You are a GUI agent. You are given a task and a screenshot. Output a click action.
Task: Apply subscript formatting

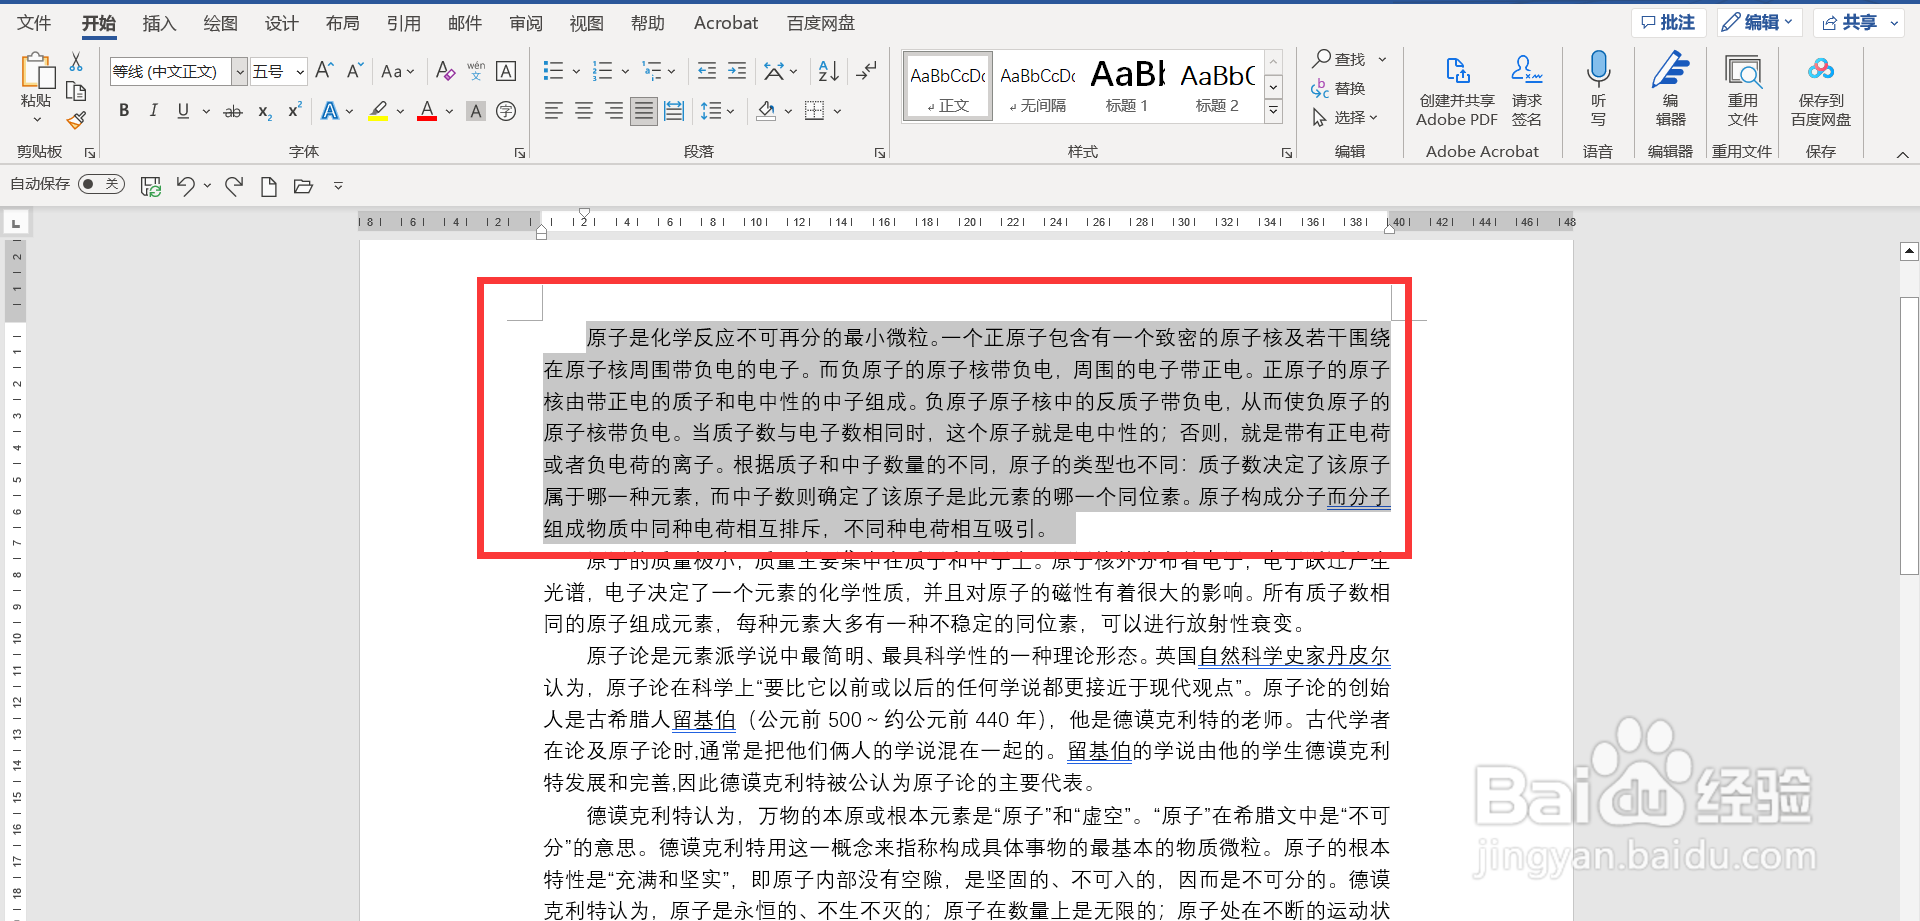264,111
